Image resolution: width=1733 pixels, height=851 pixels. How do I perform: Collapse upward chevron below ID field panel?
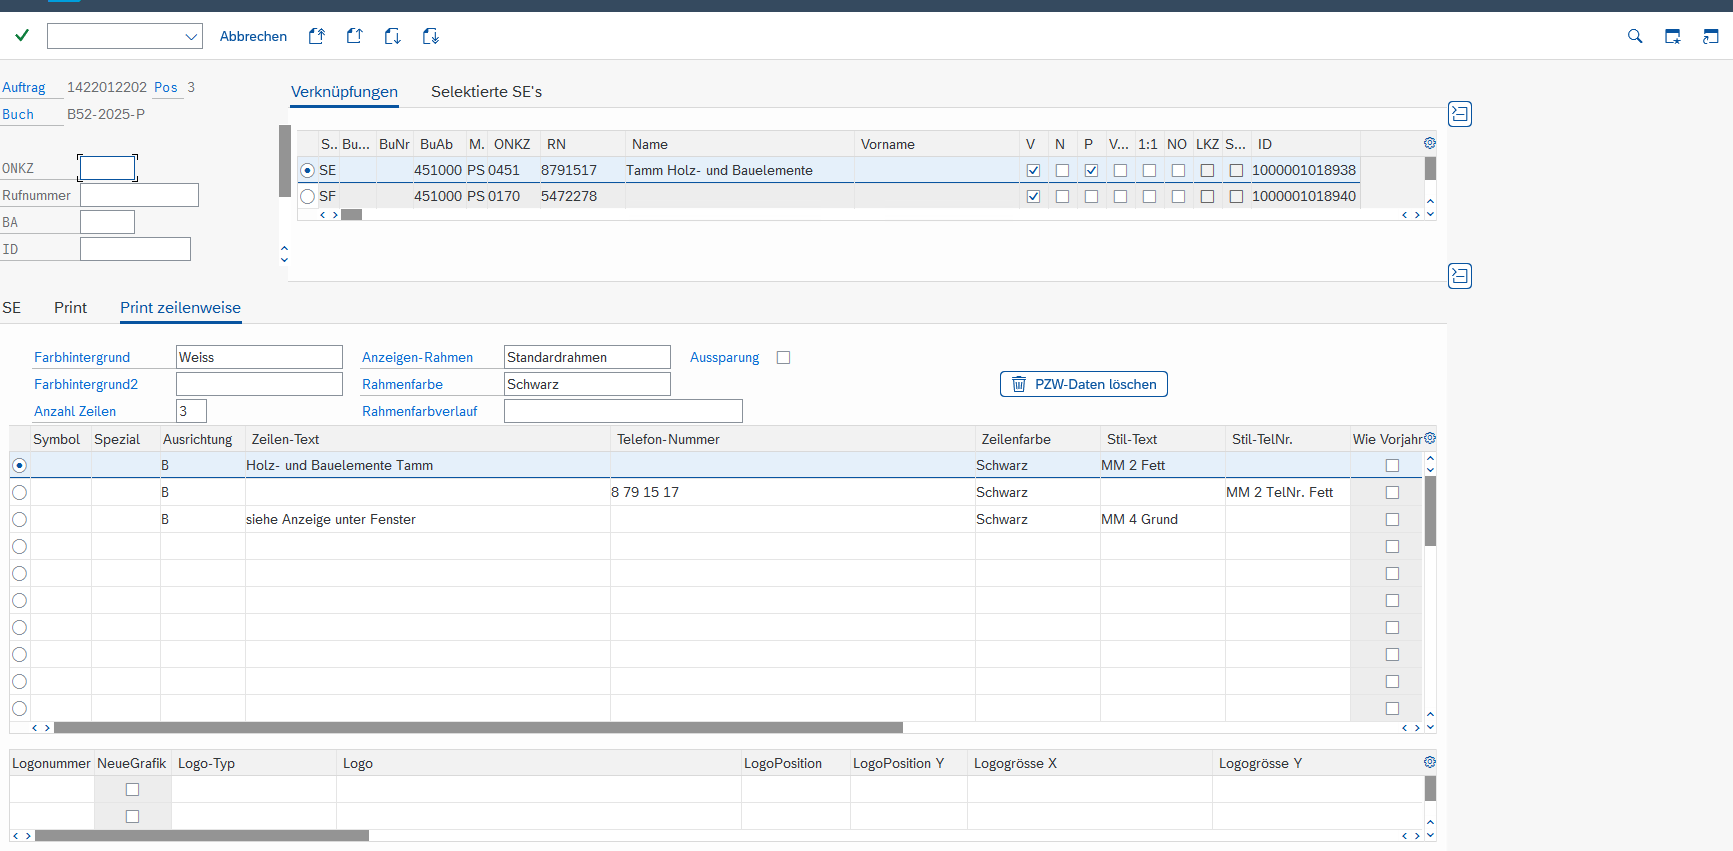point(284,248)
